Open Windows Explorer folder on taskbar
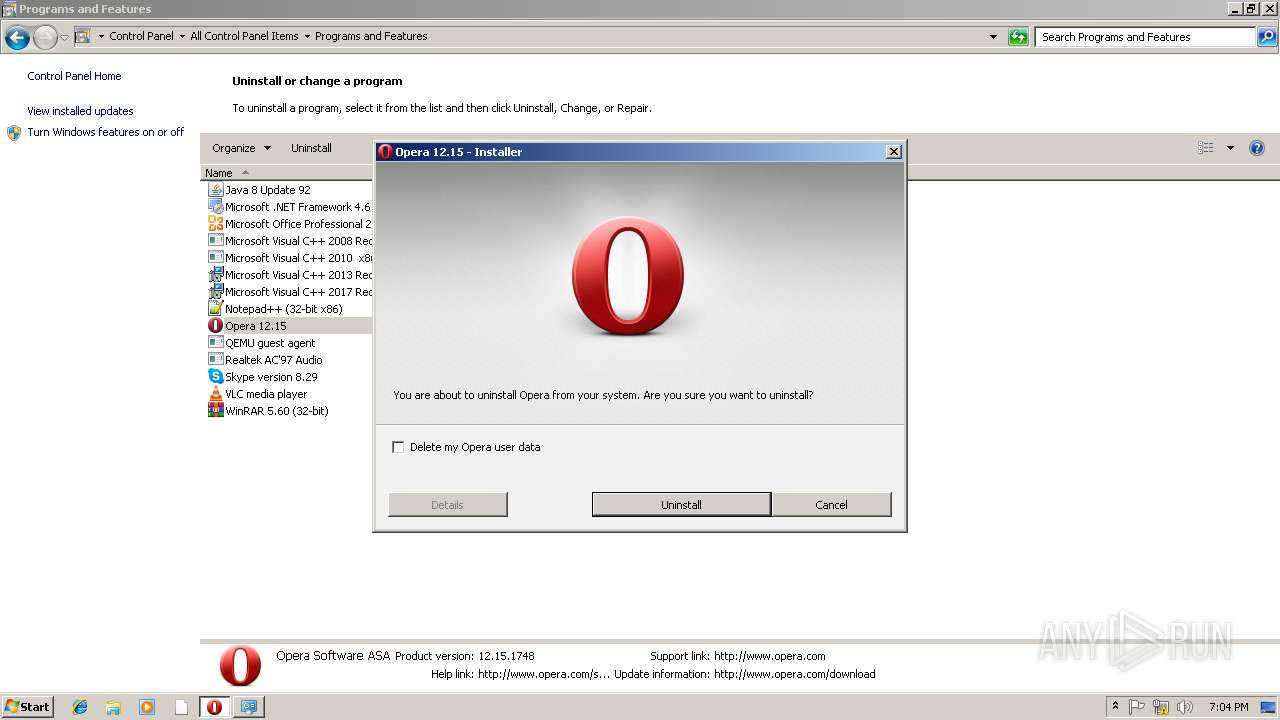This screenshot has height=720, width=1280. click(x=113, y=707)
